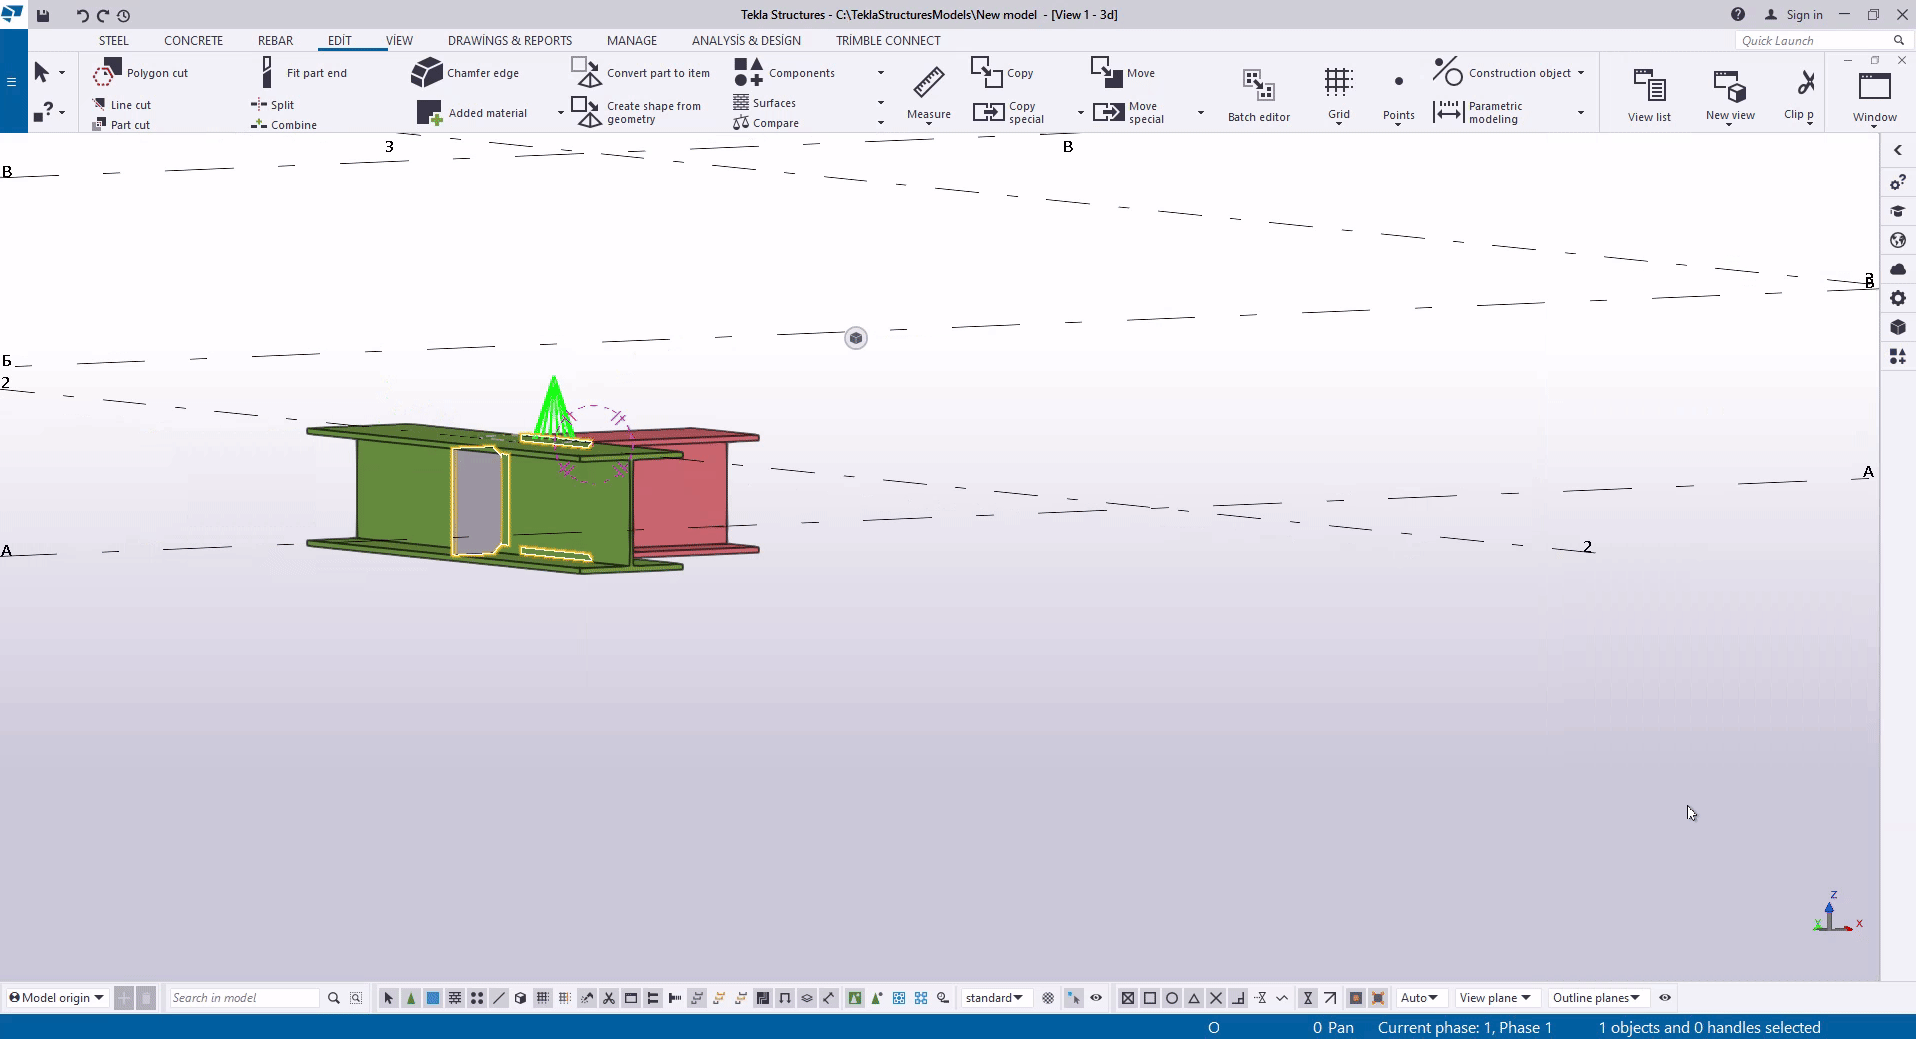The image size is (1916, 1039).
Task: Open the globe icon in side pane
Action: [x=1897, y=240]
